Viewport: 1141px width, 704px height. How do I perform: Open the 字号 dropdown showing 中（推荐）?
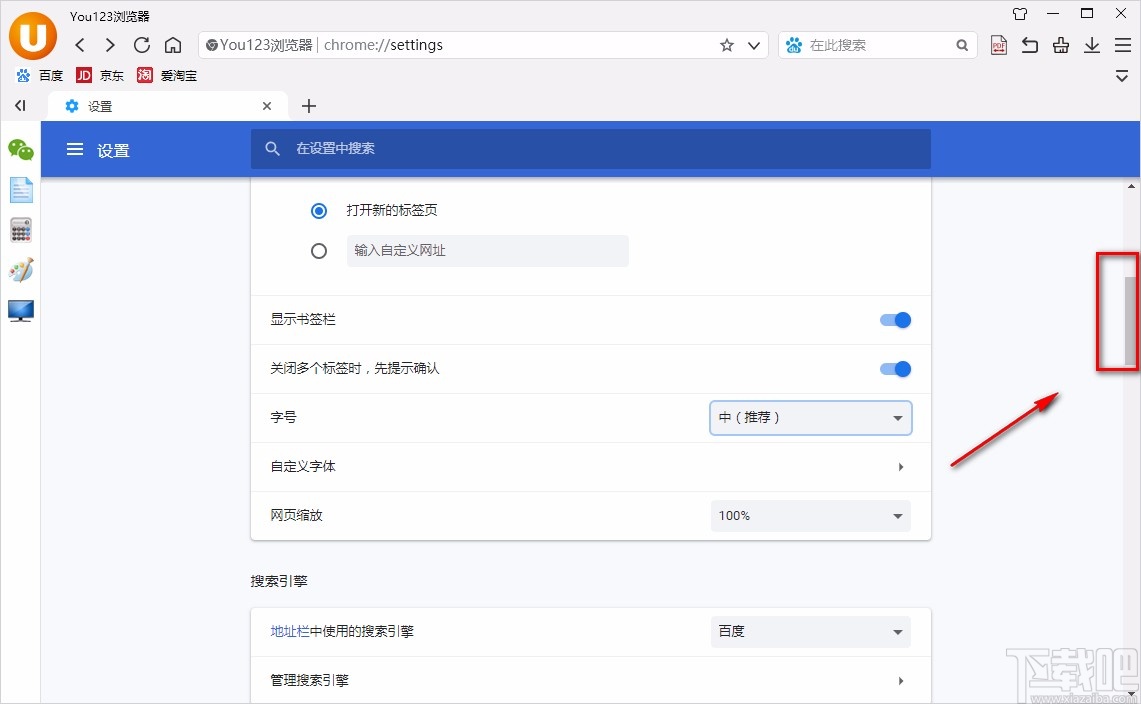[x=810, y=417]
